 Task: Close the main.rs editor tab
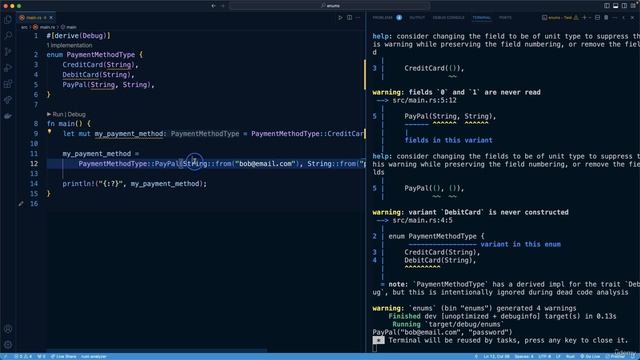[51, 18]
